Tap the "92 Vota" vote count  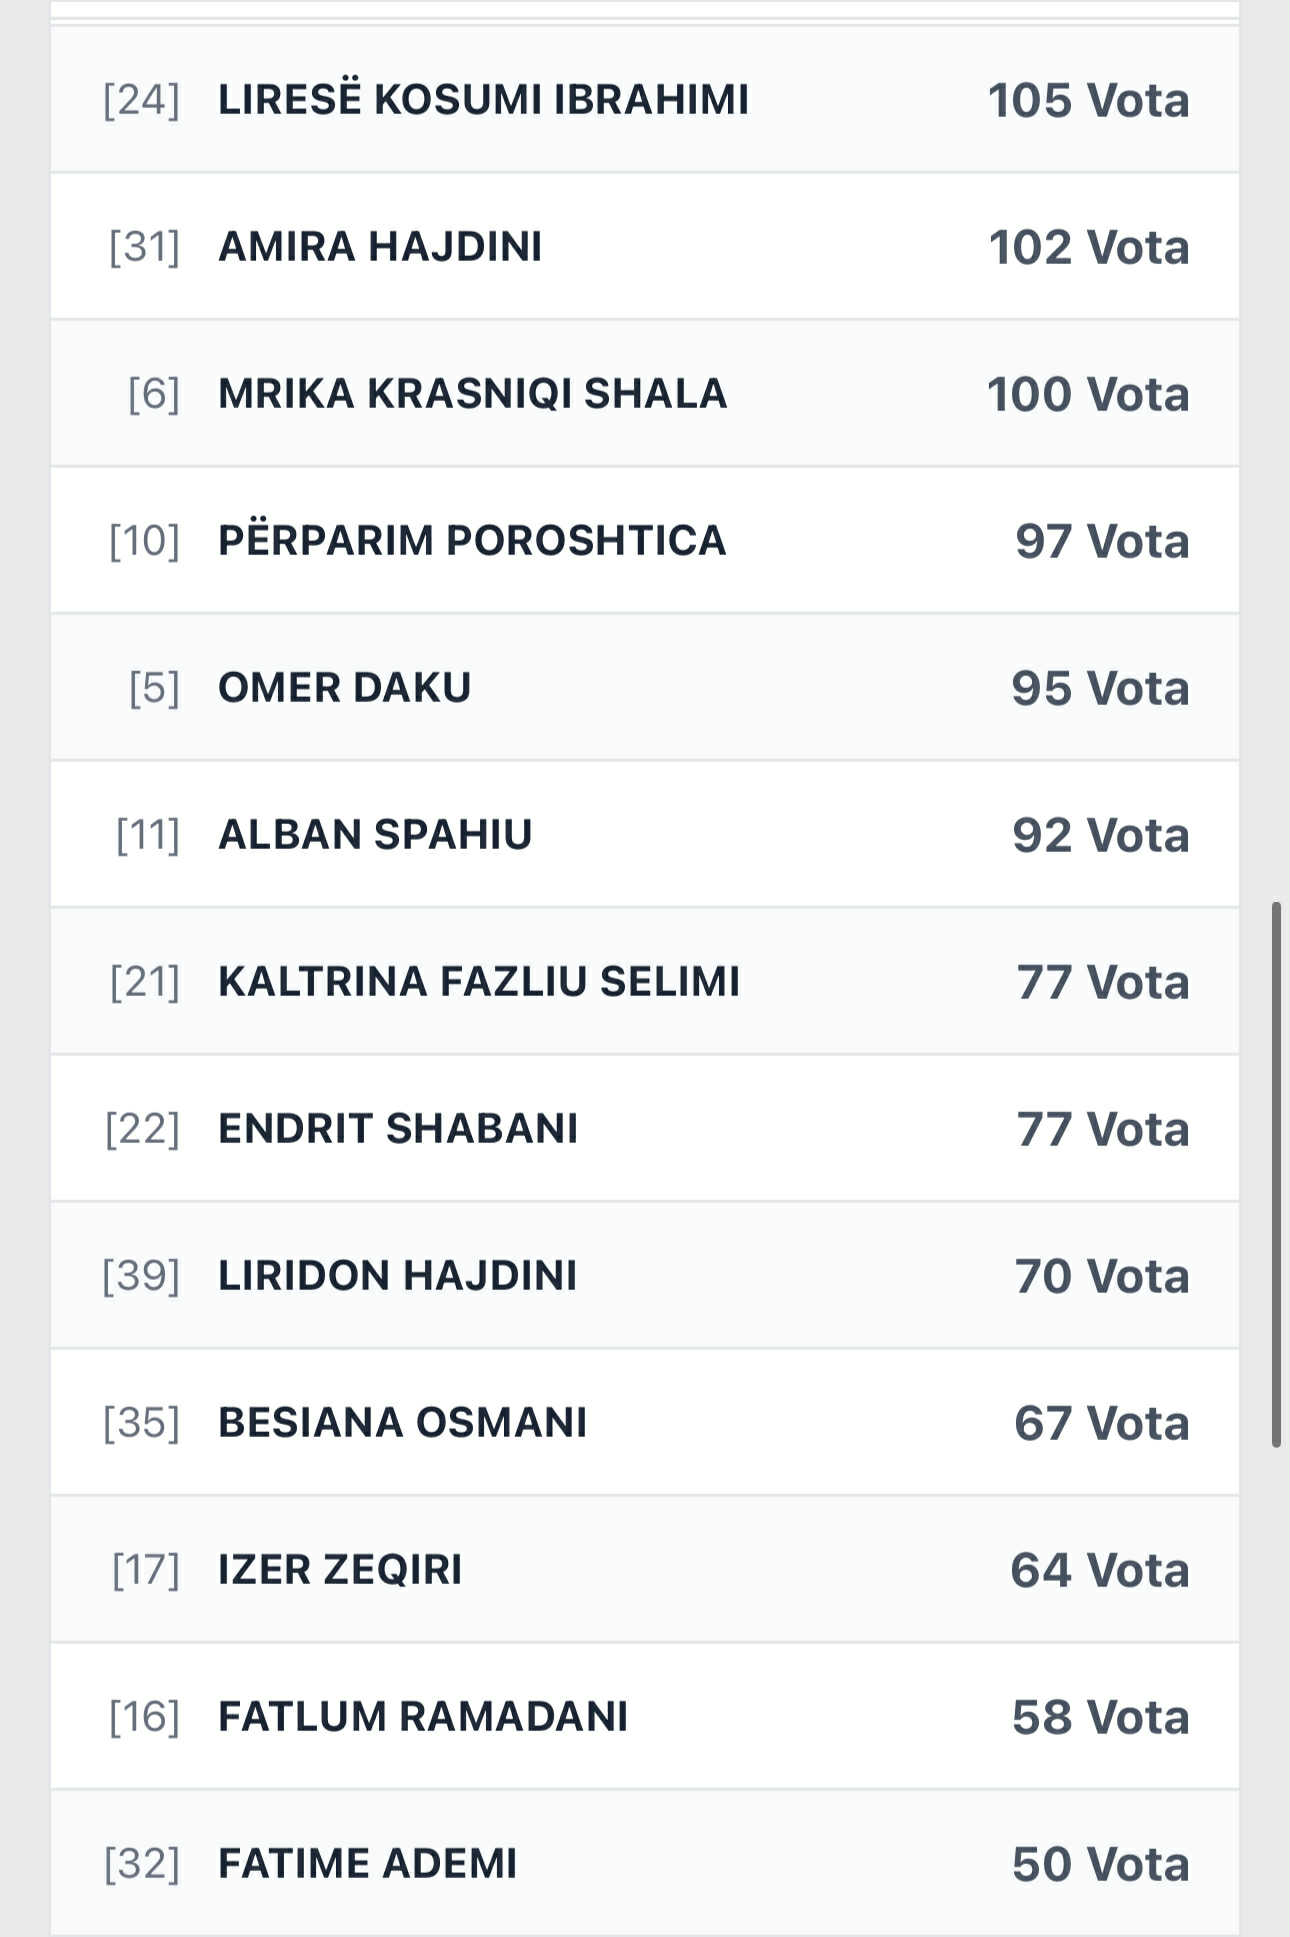(1100, 835)
